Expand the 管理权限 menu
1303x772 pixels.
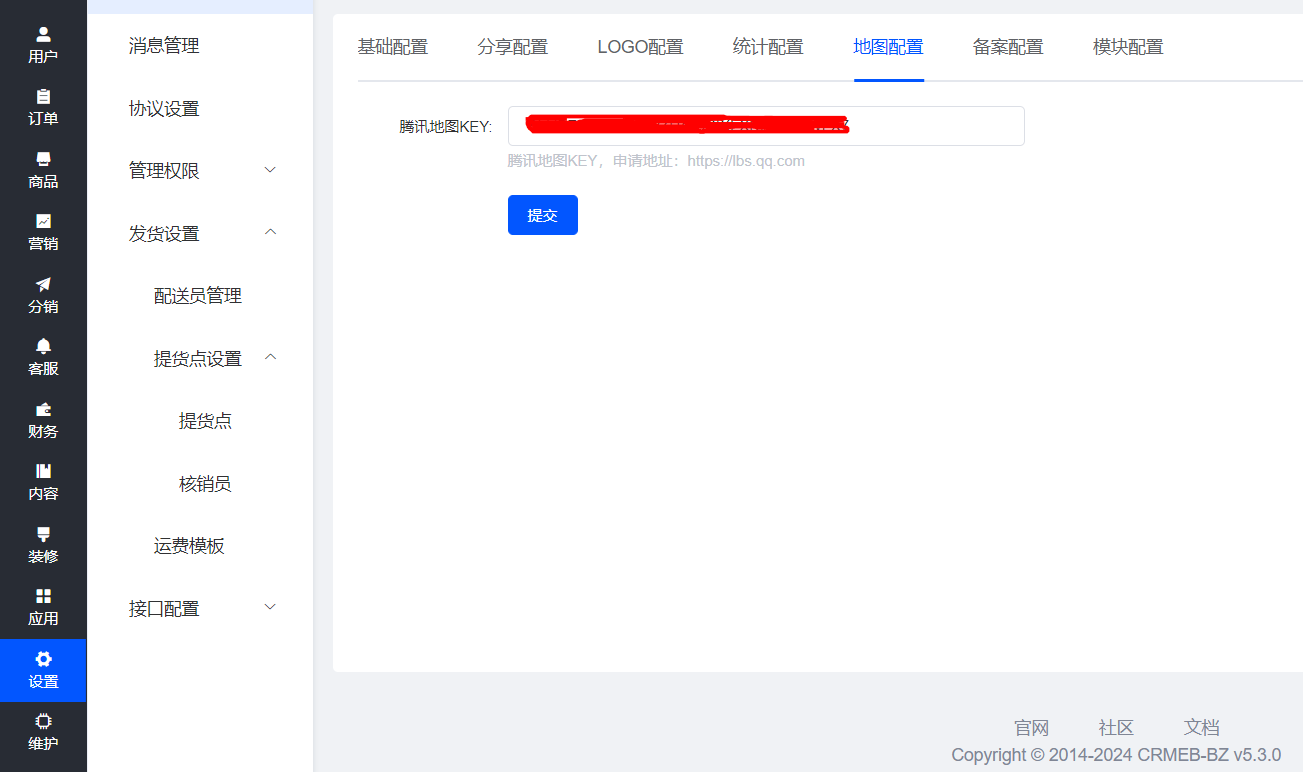click(200, 171)
